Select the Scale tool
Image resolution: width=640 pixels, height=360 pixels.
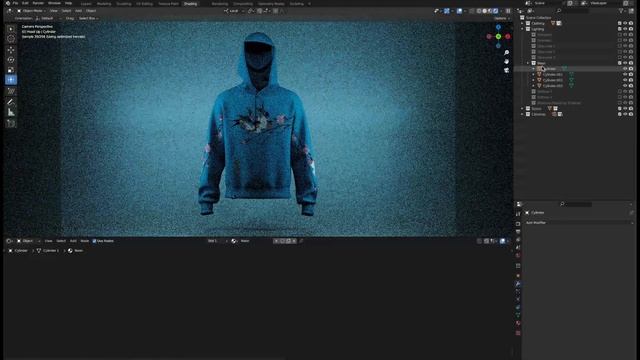coord(11,70)
